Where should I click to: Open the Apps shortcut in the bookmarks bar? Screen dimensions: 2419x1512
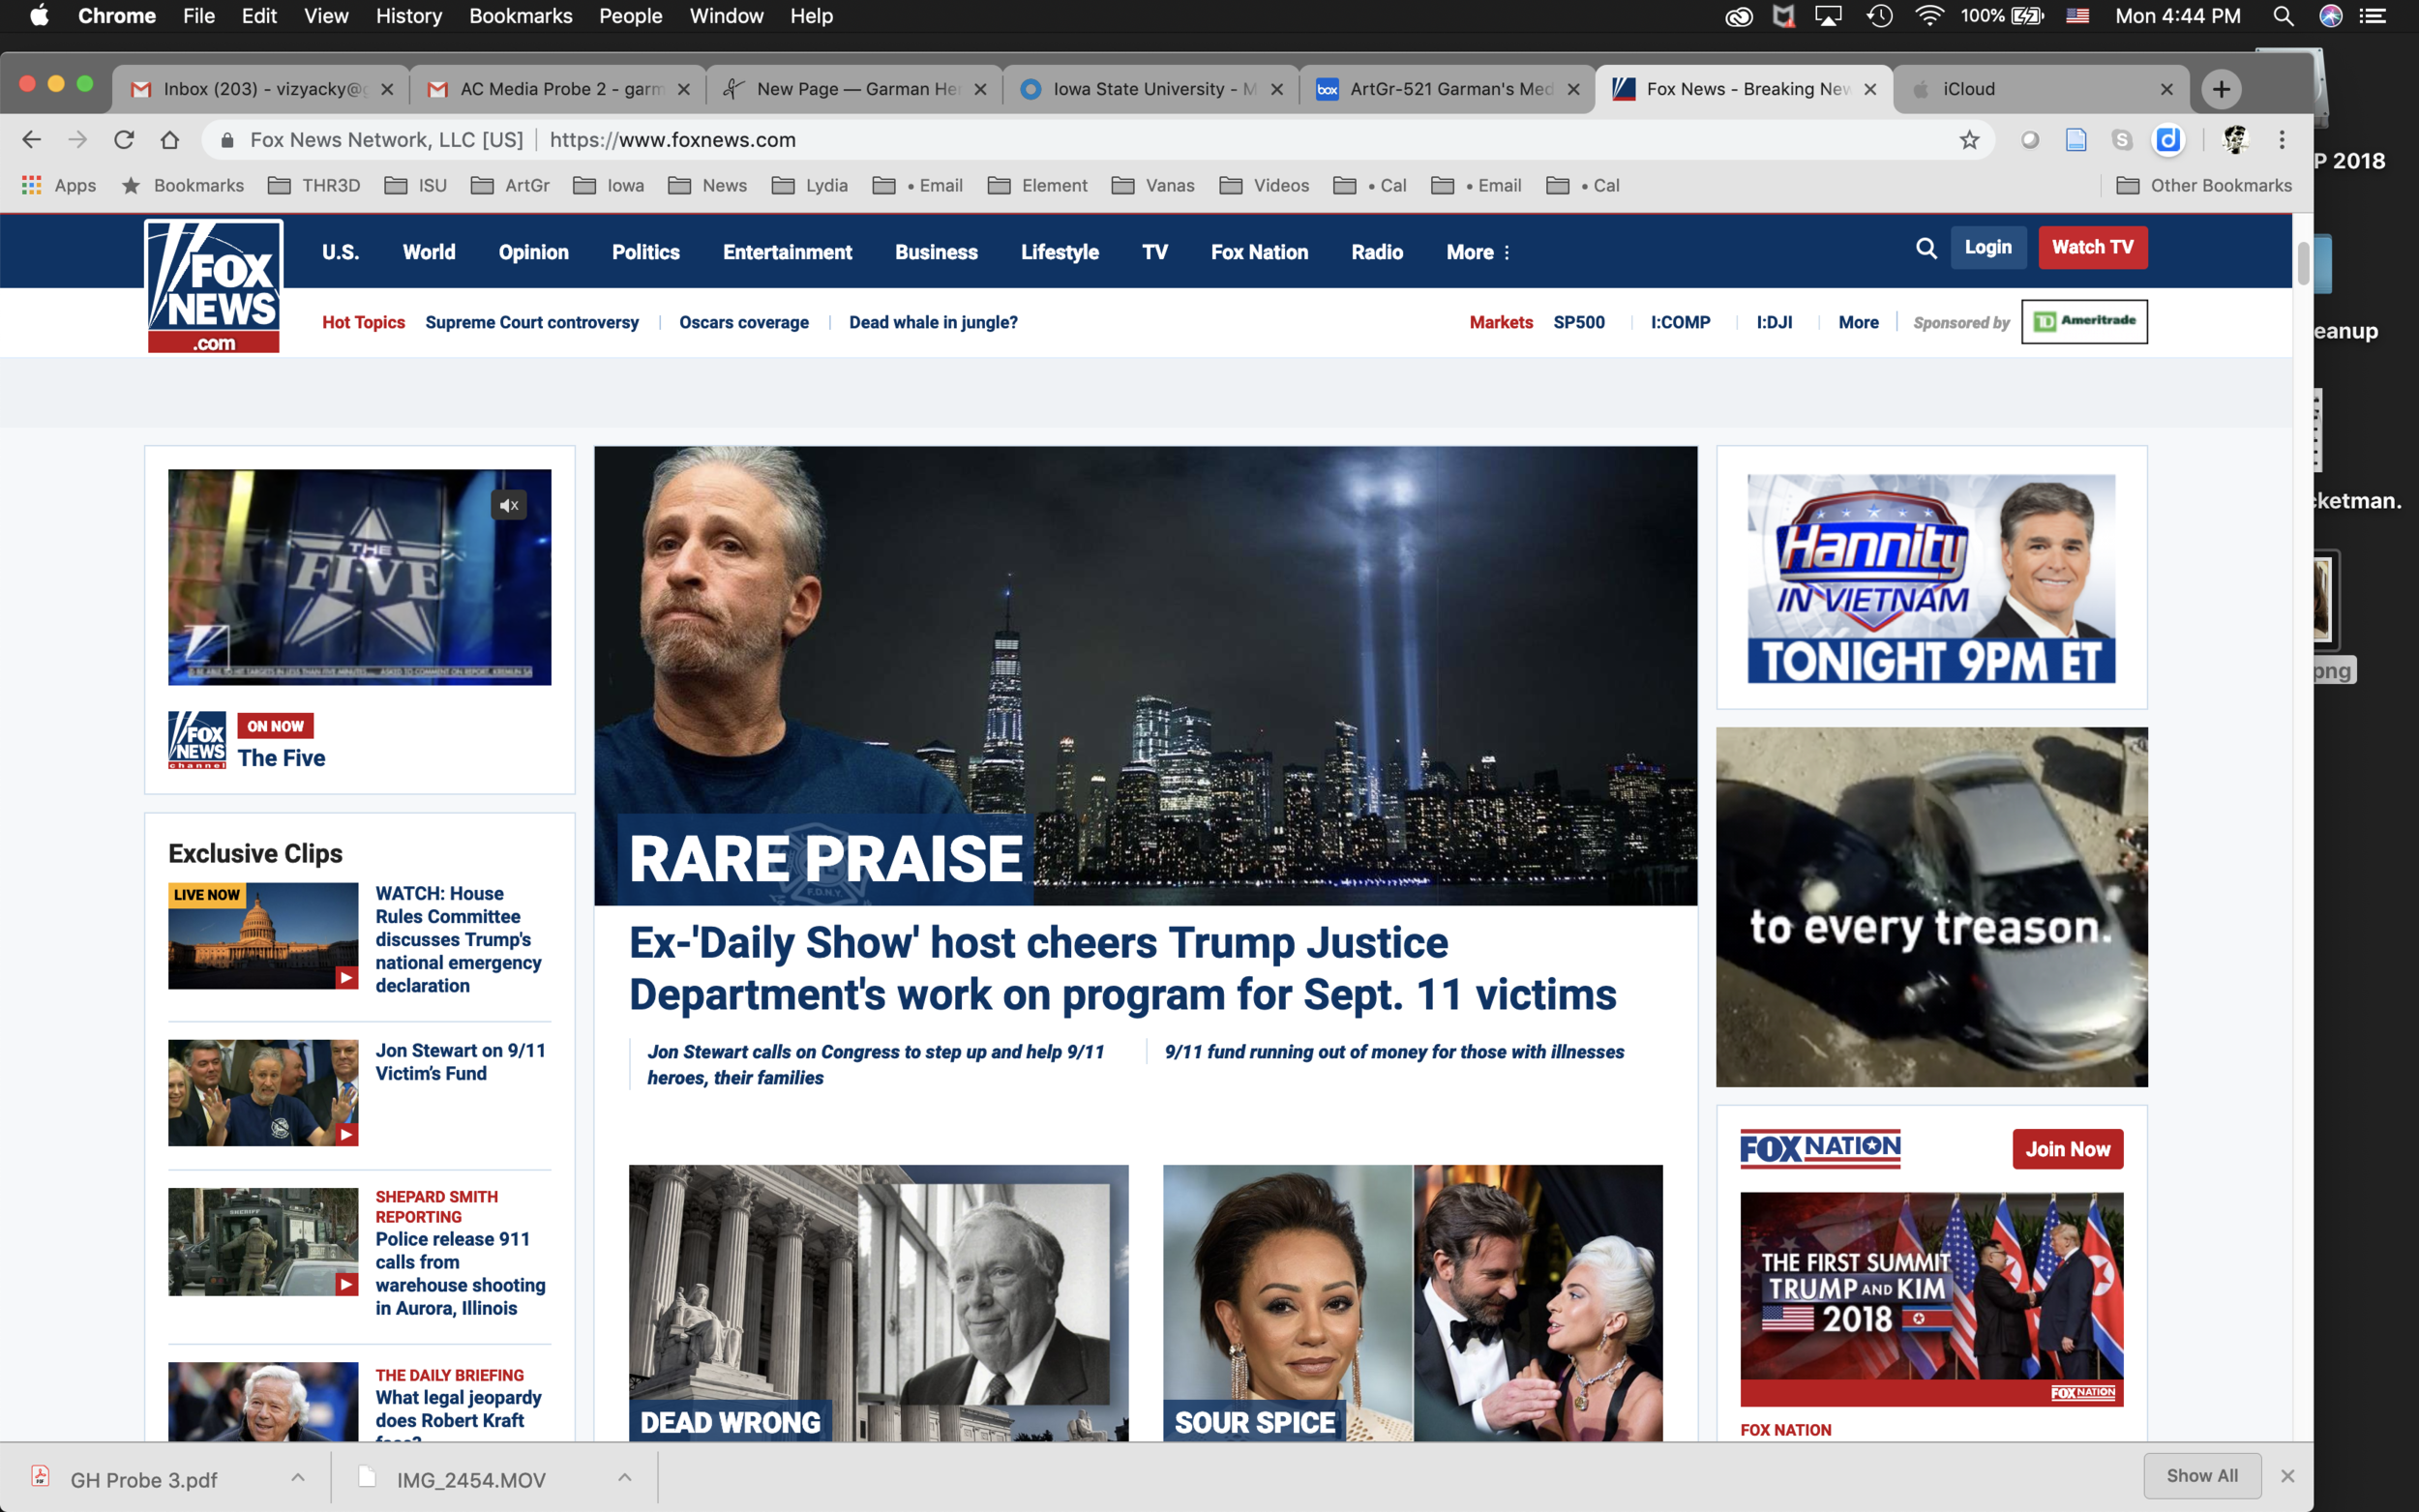tap(59, 186)
